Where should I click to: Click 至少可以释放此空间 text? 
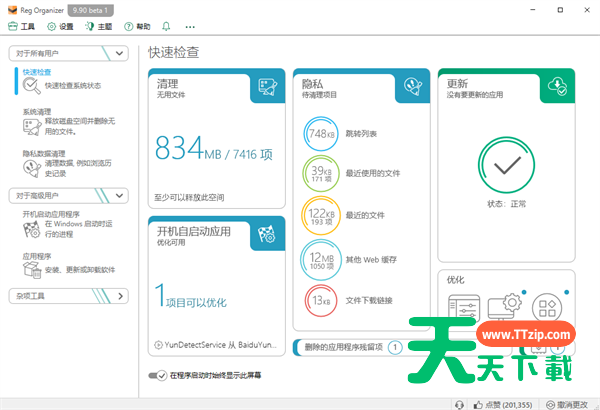189,198
